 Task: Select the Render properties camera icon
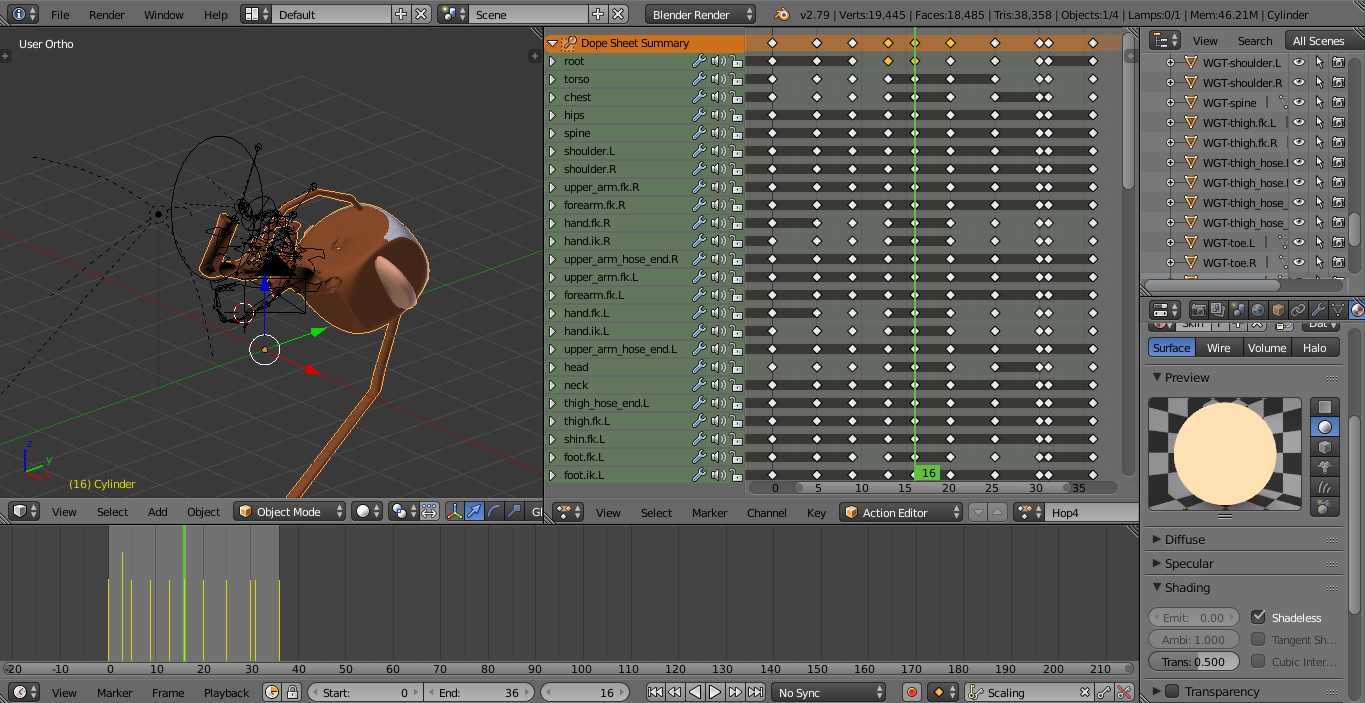point(1199,309)
